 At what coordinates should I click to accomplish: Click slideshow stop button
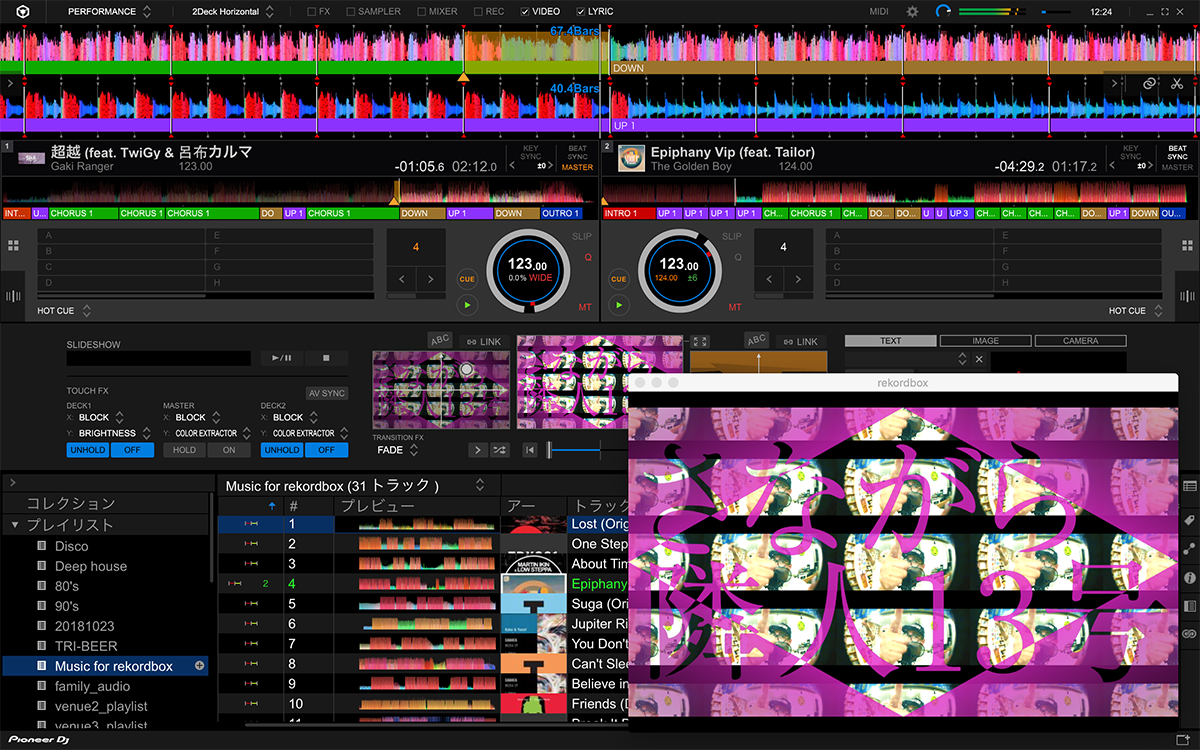point(326,357)
